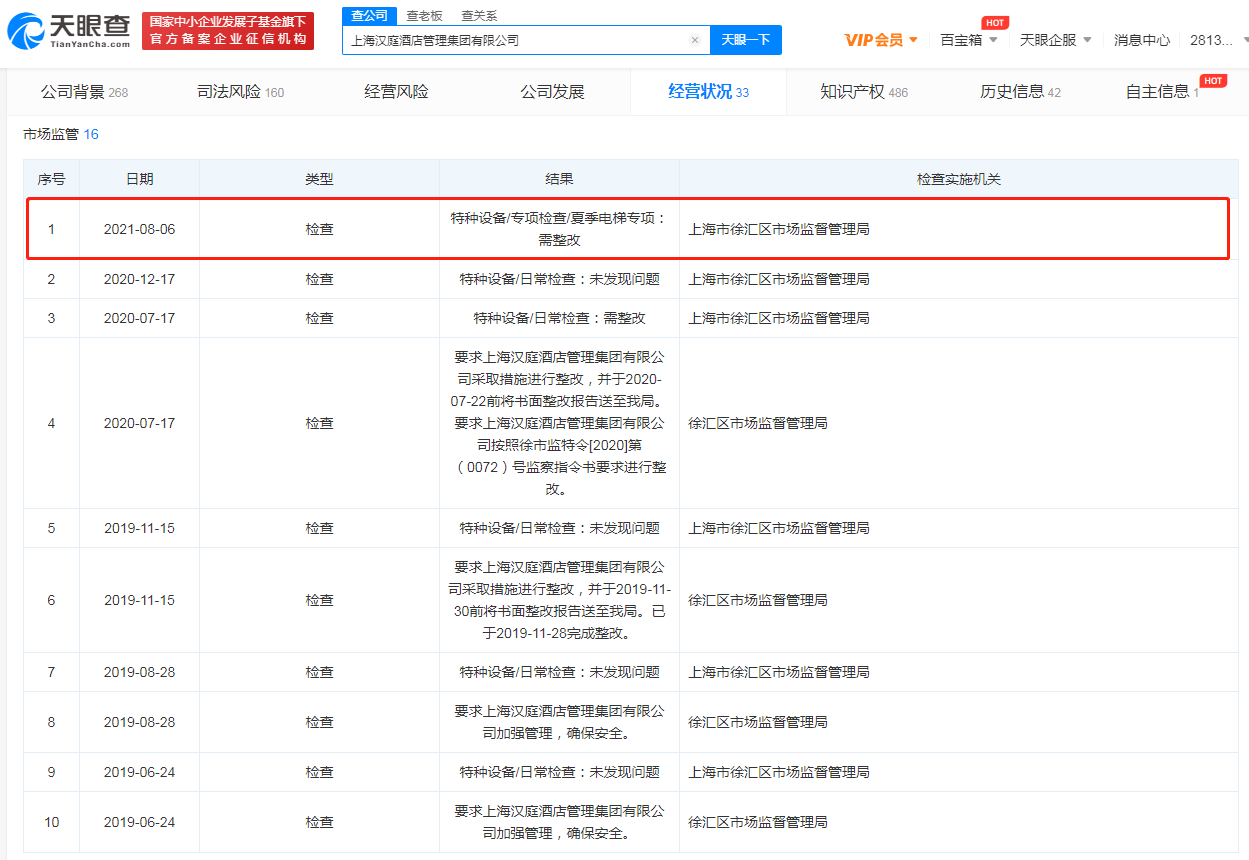Click the 序号 column header
The image size is (1249, 860).
(x=51, y=179)
